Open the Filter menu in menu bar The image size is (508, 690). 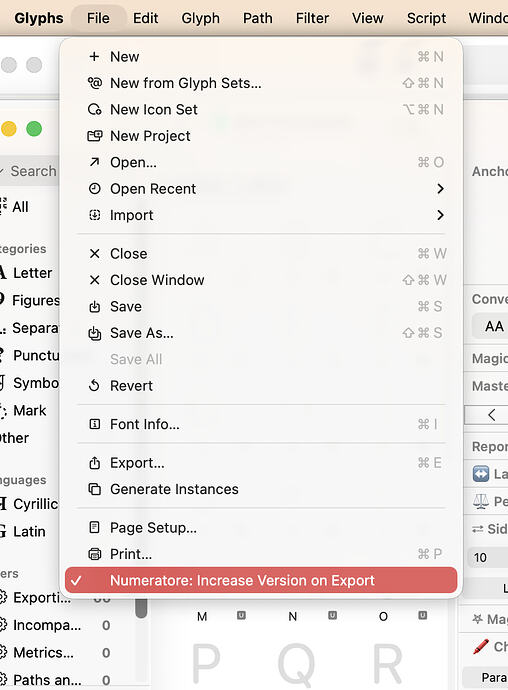(312, 18)
